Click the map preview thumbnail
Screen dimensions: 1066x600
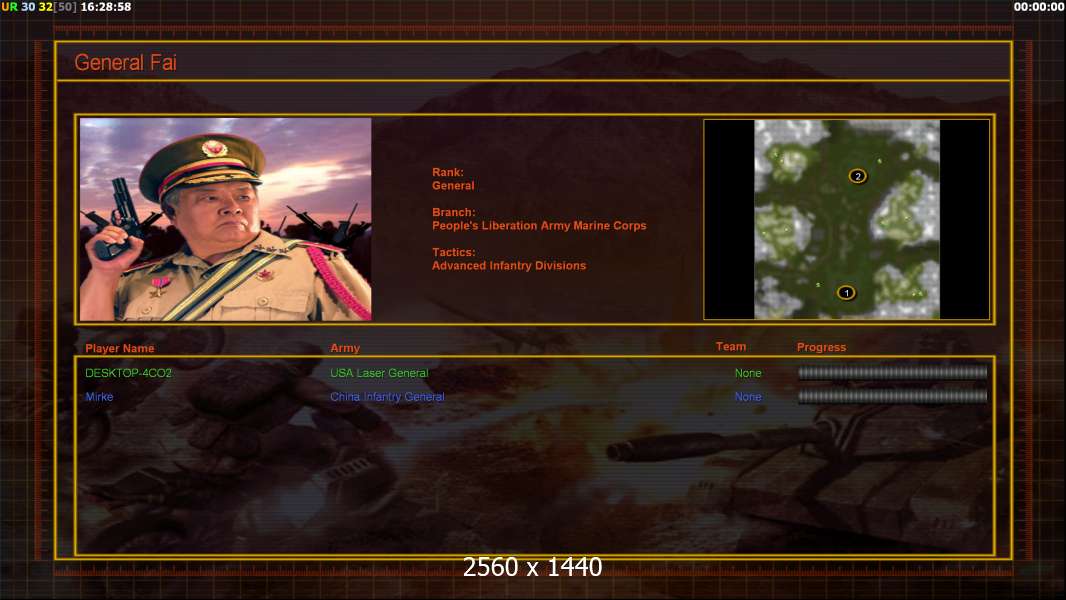coord(846,219)
